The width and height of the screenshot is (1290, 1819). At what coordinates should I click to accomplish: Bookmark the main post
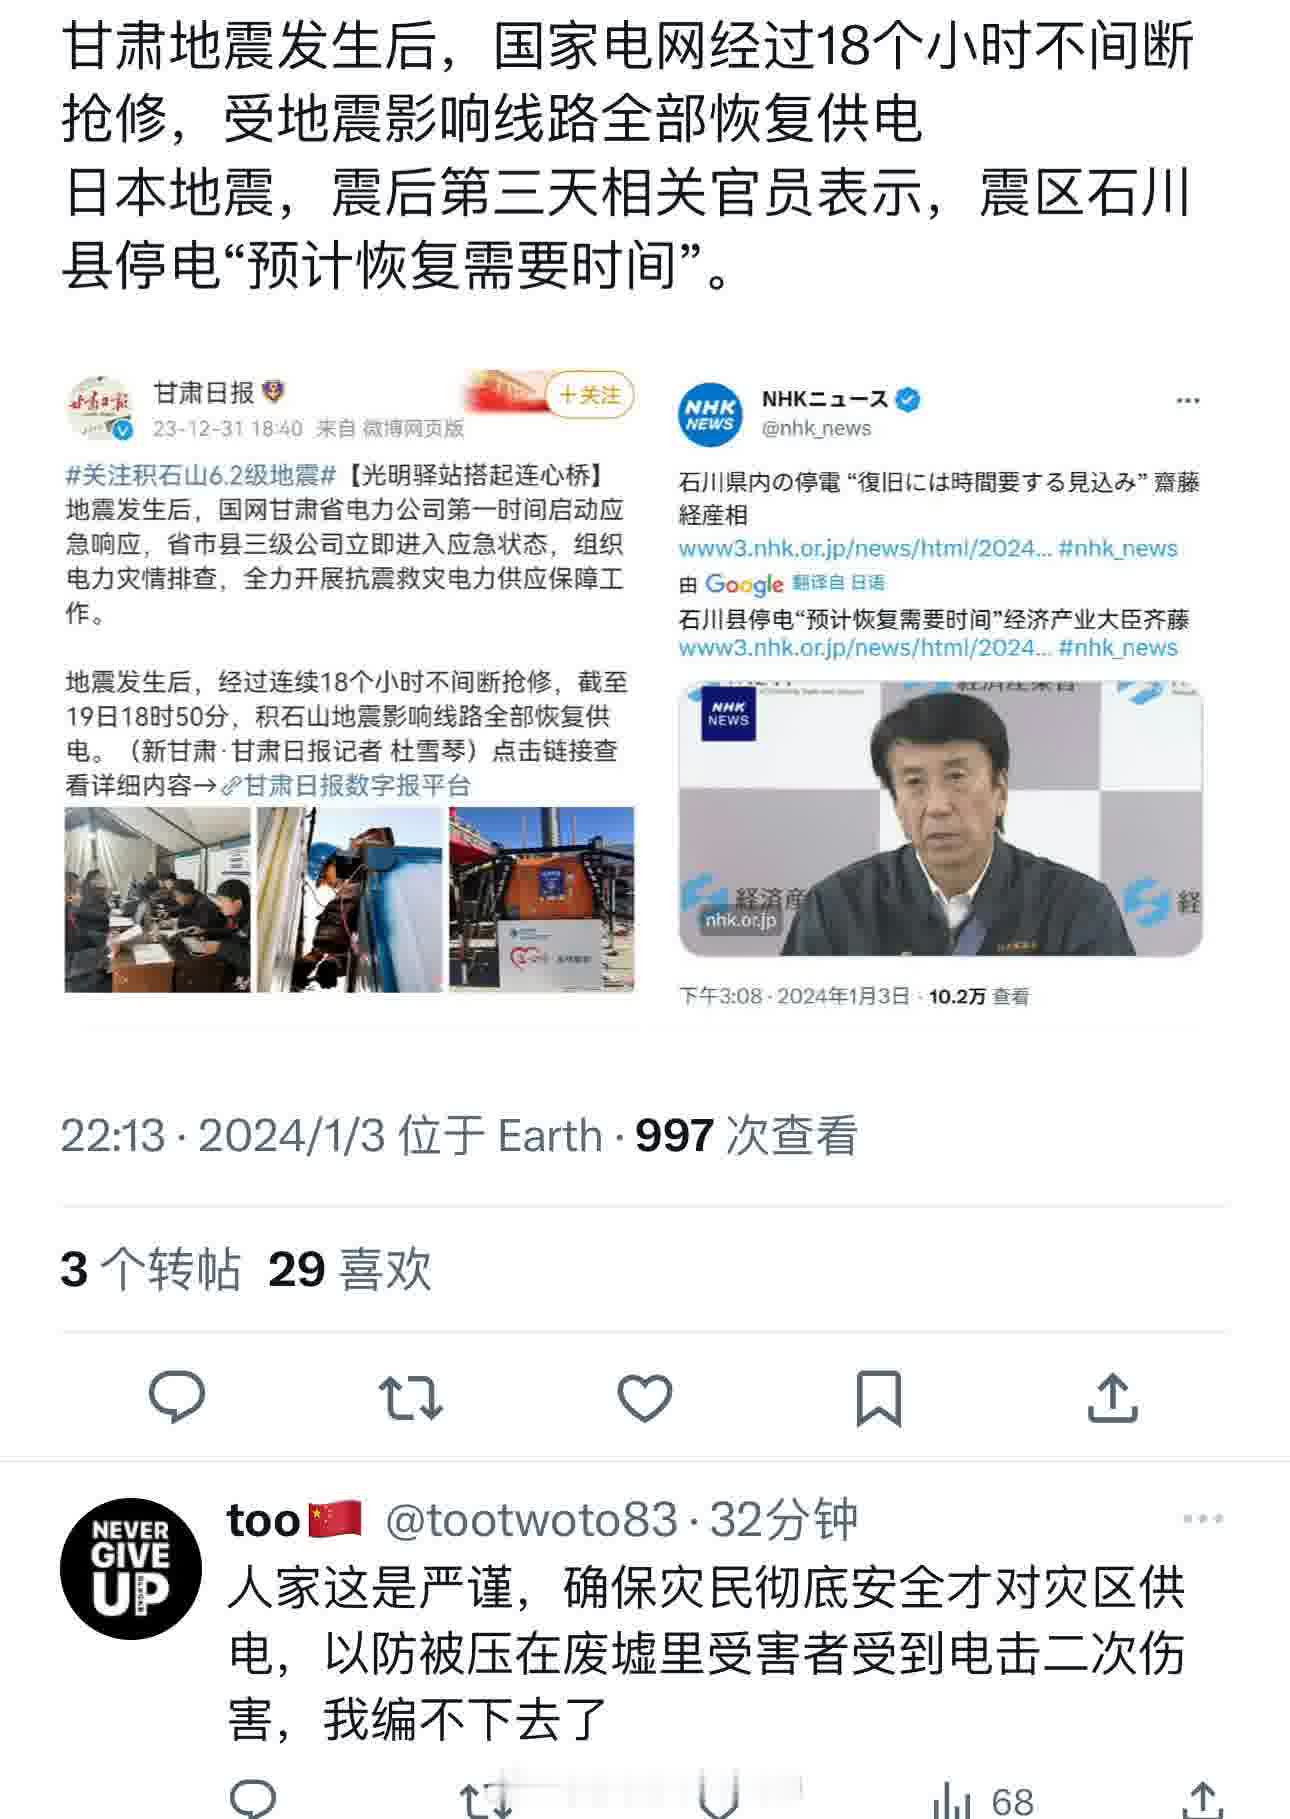click(879, 1398)
